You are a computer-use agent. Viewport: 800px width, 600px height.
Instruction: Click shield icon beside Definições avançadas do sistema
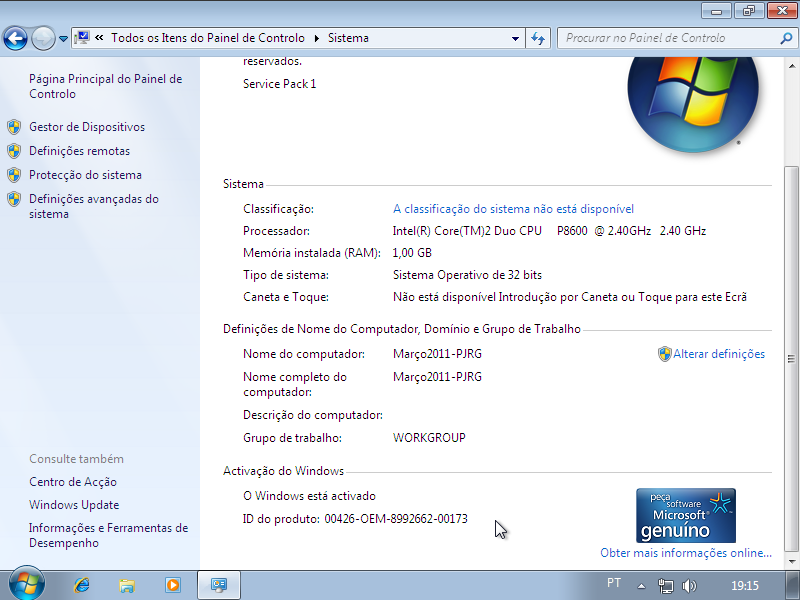14,199
